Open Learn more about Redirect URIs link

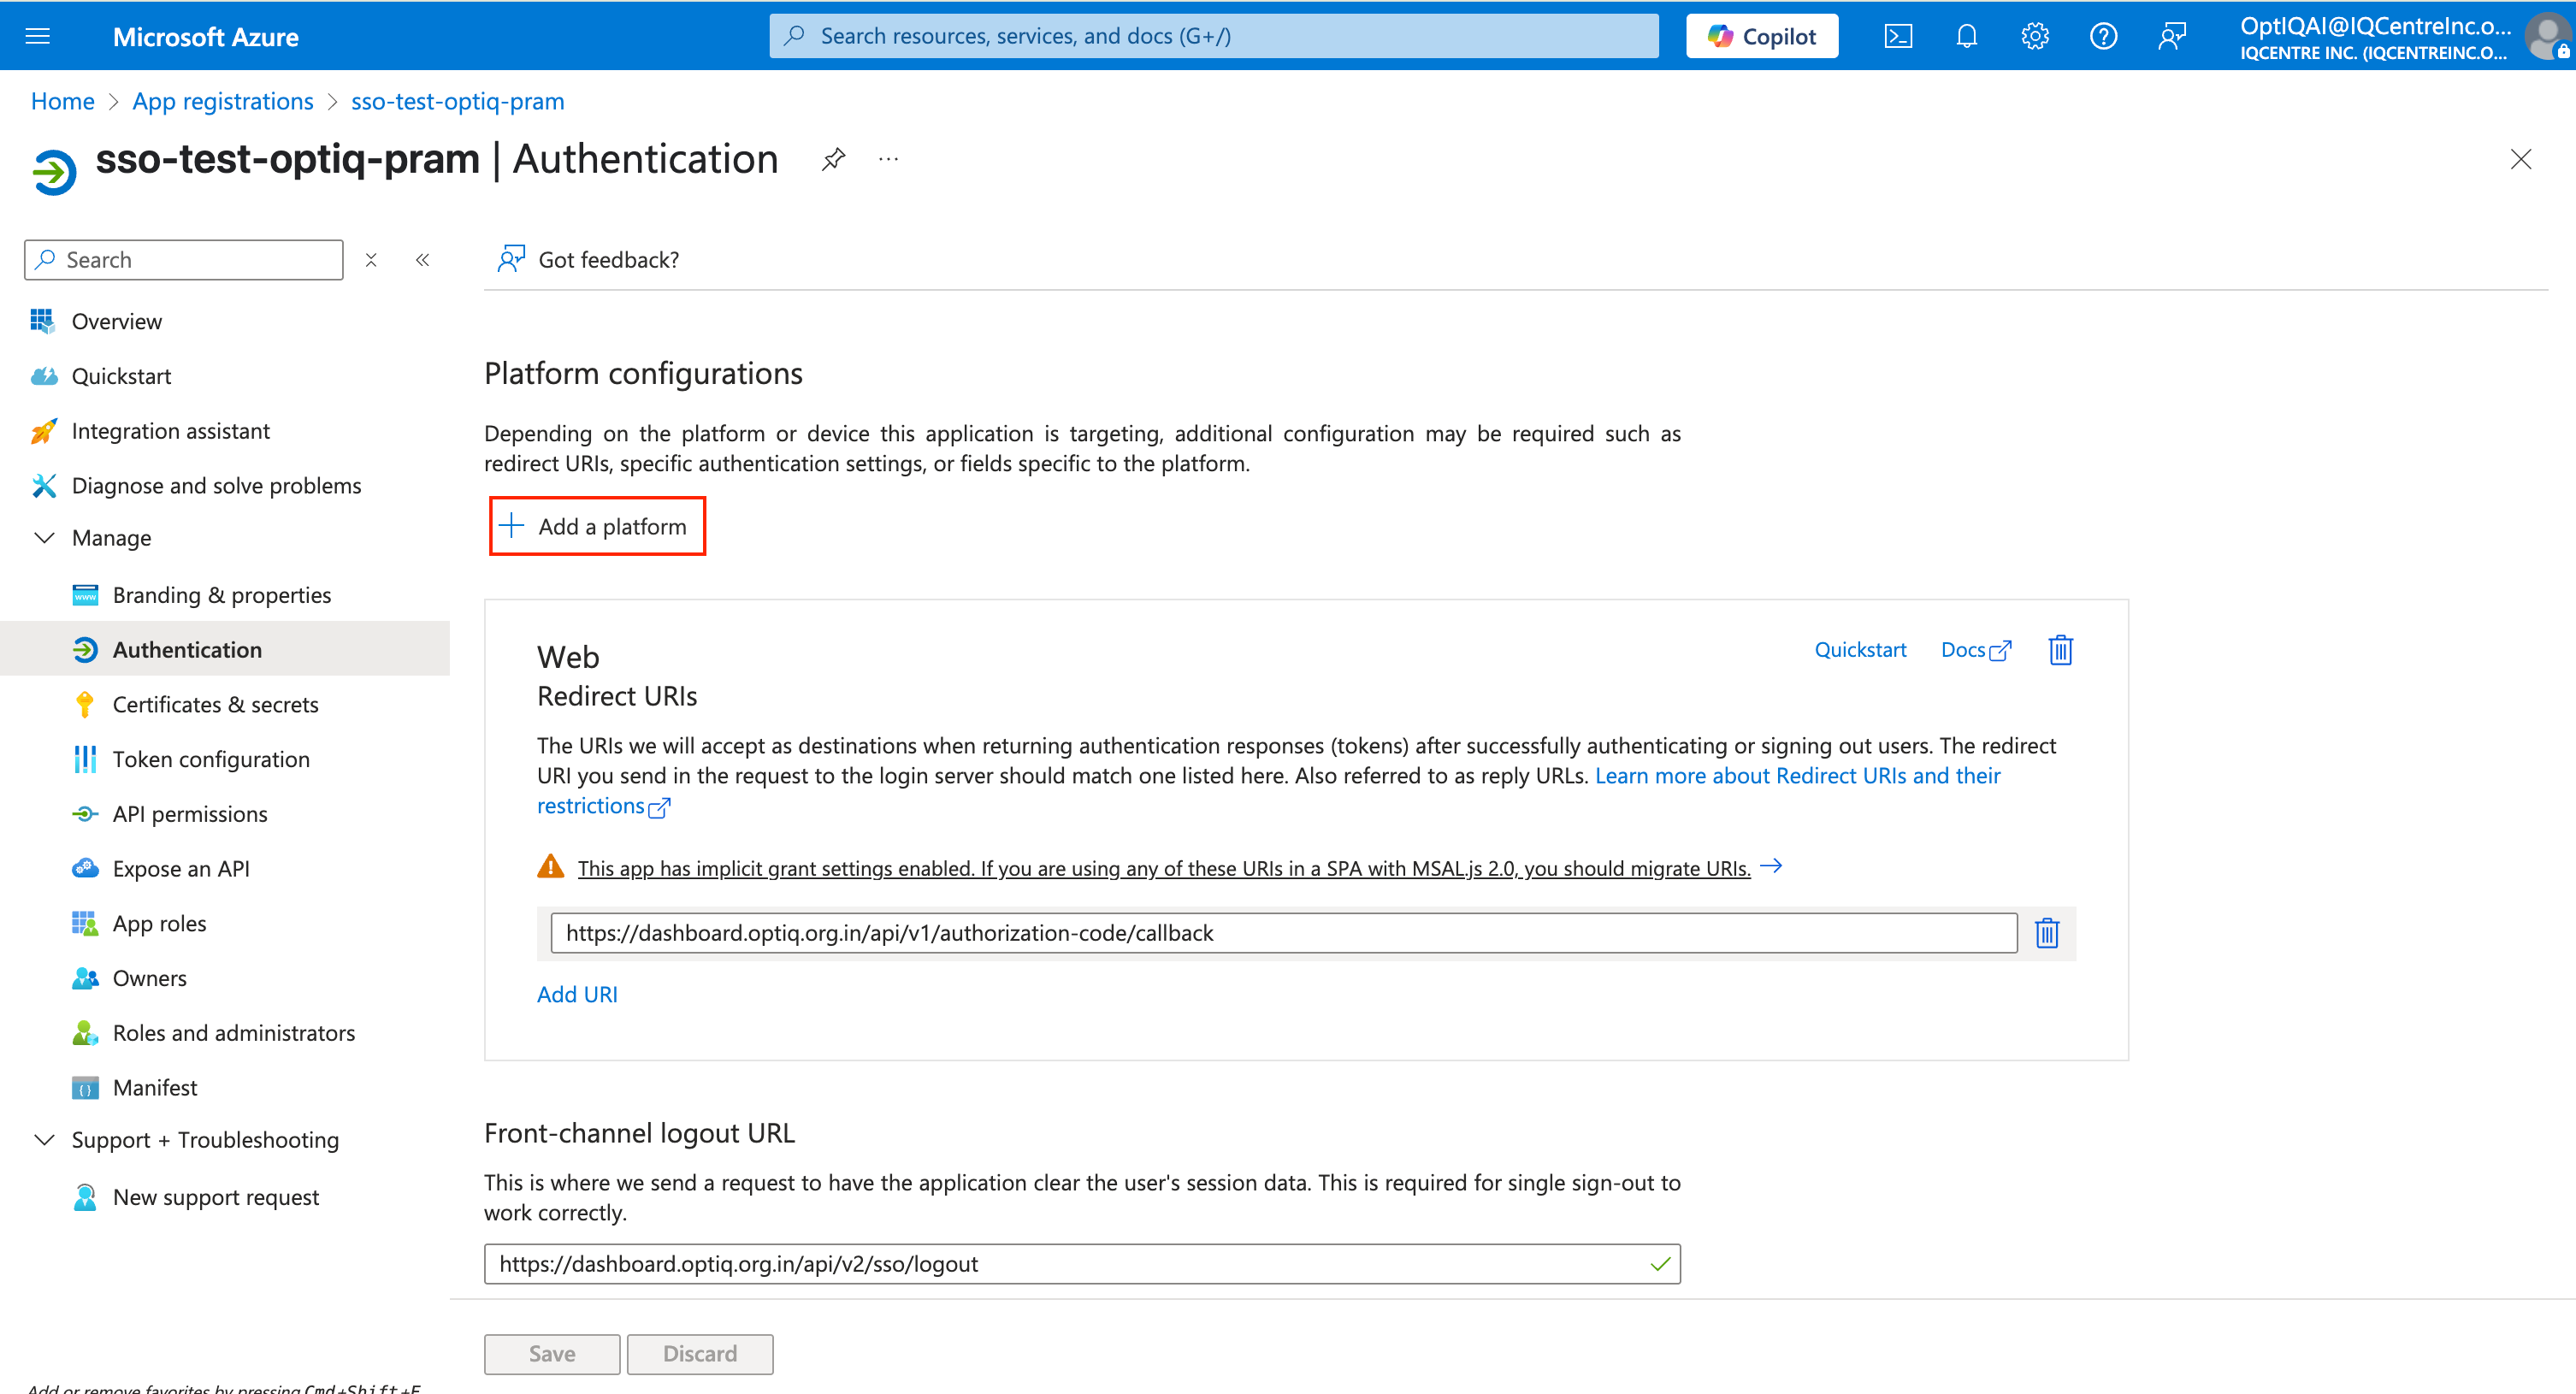click(1269, 790)
